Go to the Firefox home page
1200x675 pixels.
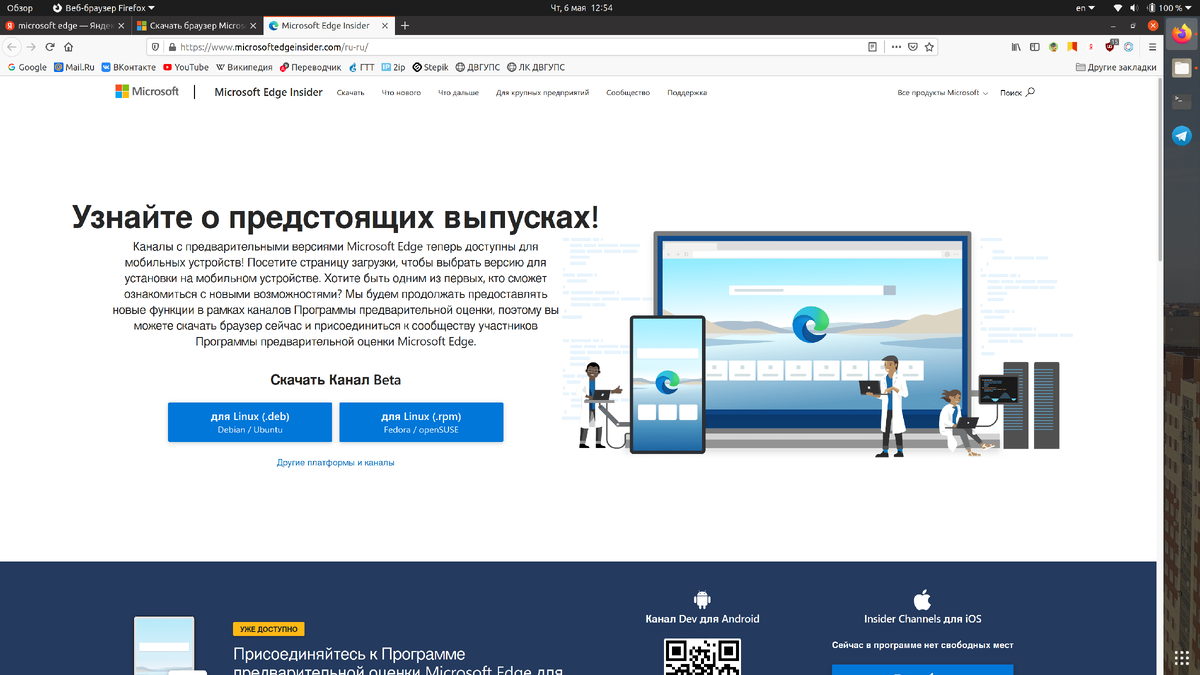click(69, 47)
